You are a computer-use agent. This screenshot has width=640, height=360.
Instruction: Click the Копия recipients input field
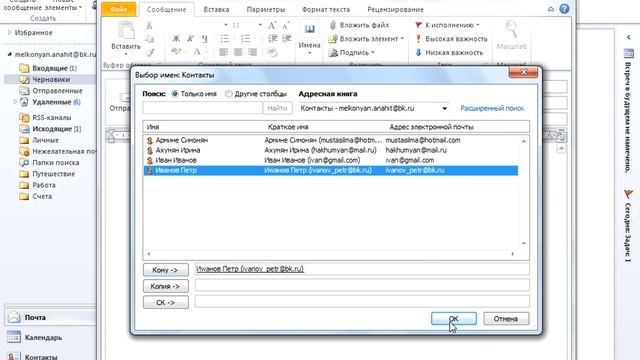coord(362,285)
